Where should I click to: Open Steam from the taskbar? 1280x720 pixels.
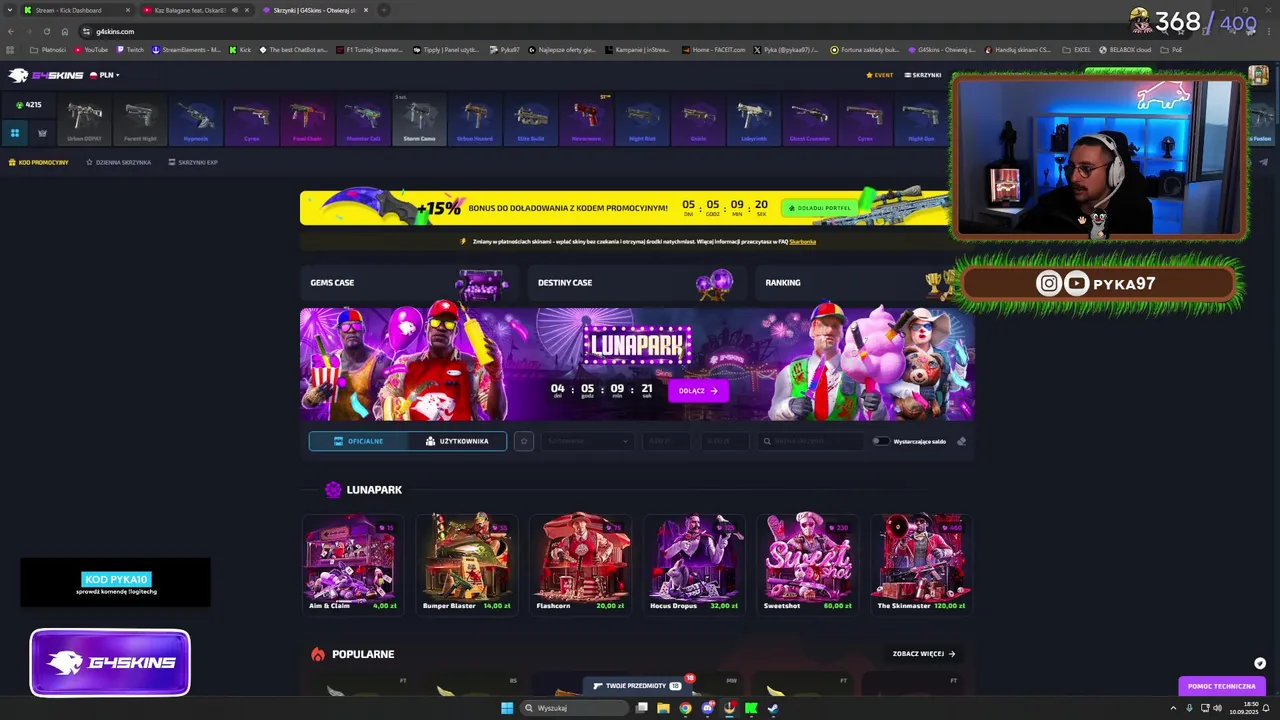pos(773,708)
